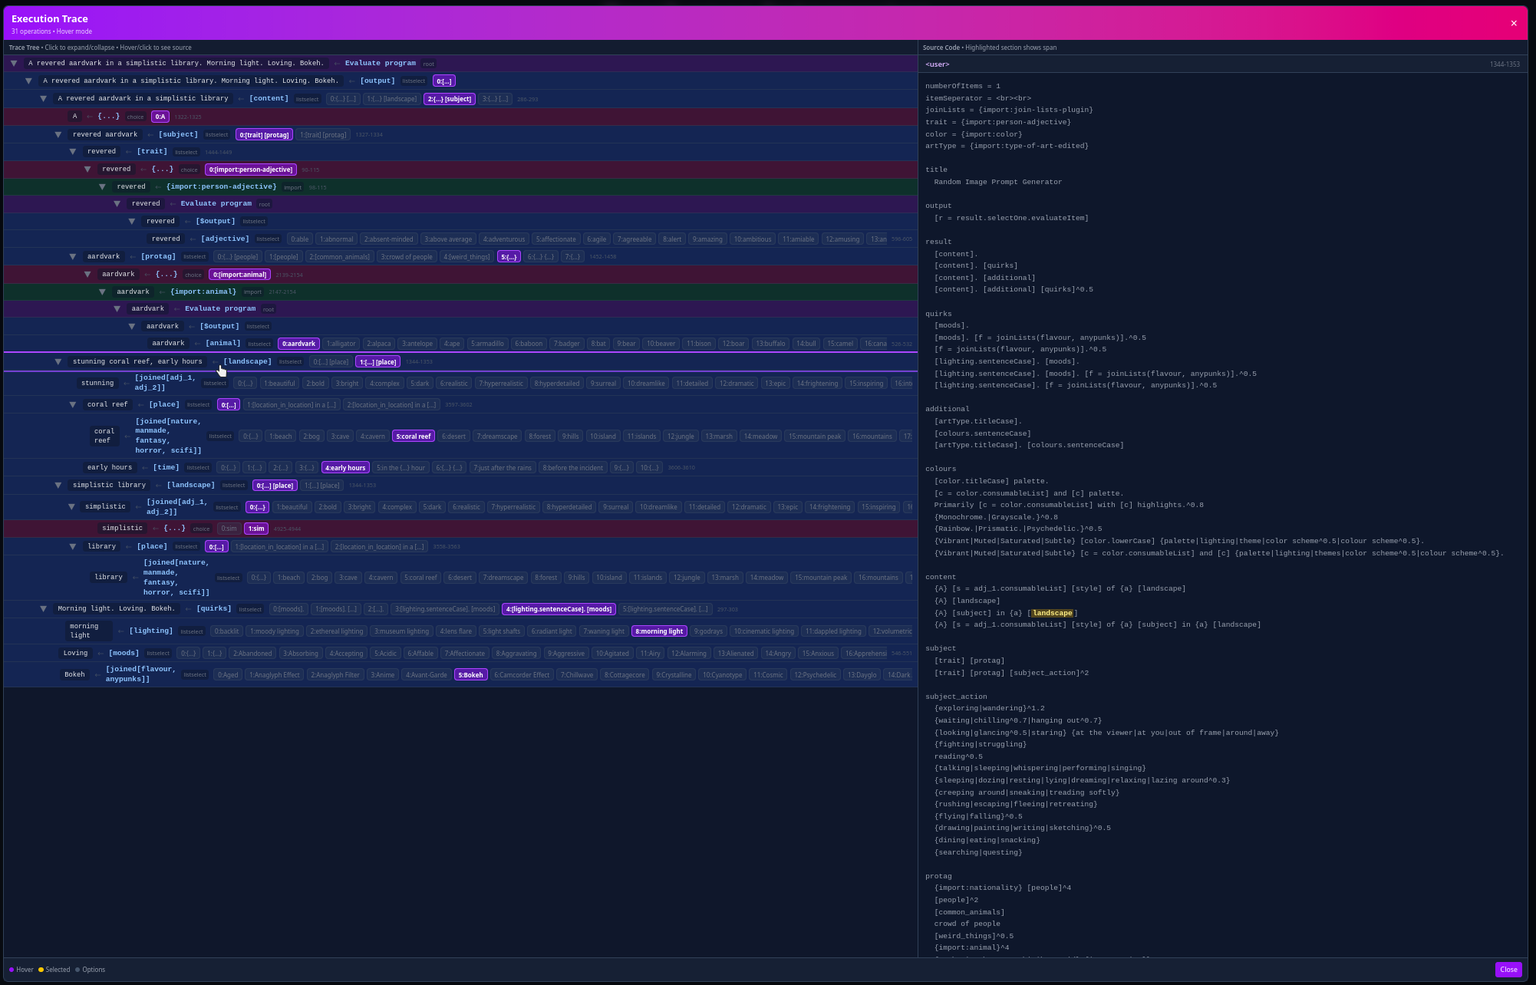This screenshot has width=1536, height=985.
Task: Click the 4:[lighting.sentenceCase]. [moods] chip
Action: pos(559,609)
